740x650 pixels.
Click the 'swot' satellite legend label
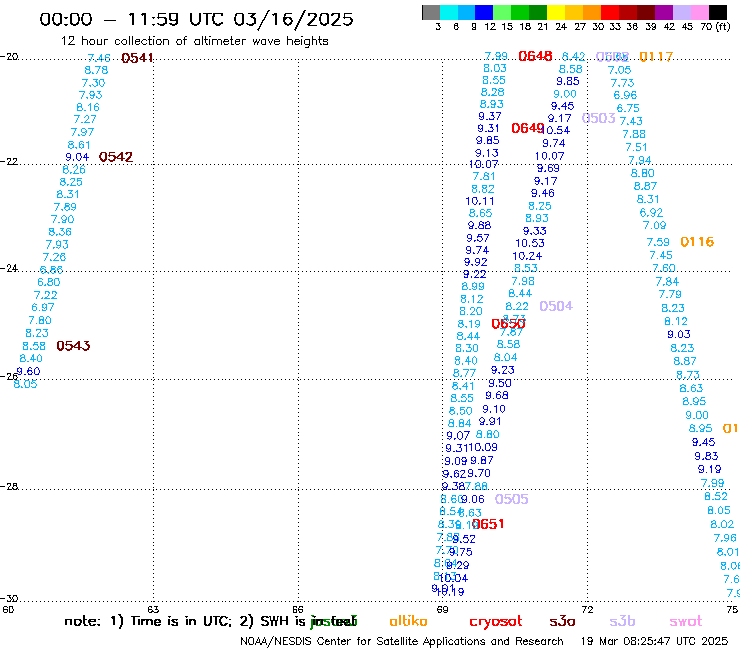tap(685, 622)
